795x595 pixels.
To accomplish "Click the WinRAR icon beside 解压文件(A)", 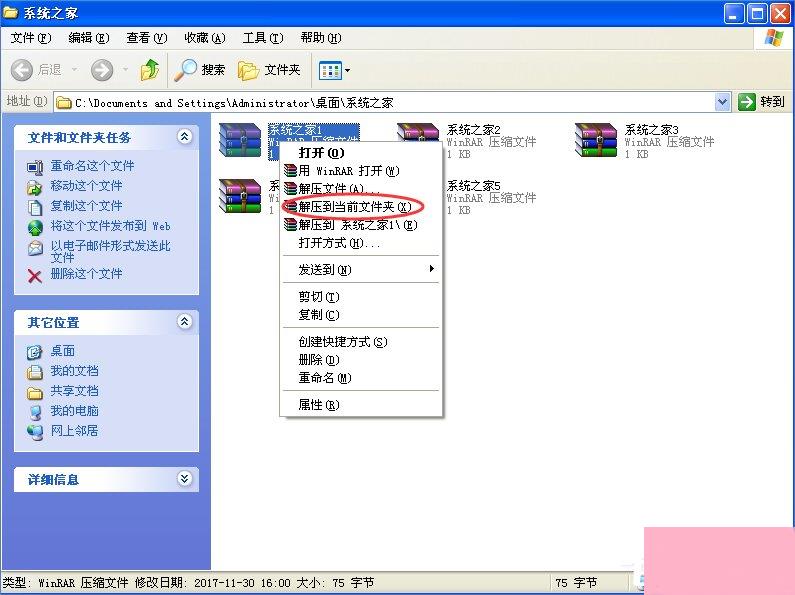I will pos(291,189).
